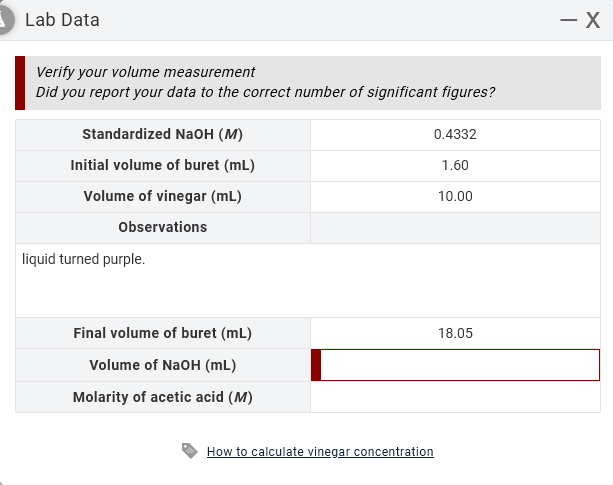Click the 'Molarity of acetic acid (M)' label
Viewport: 613px width, 485px height.
[x=163, y=397]
